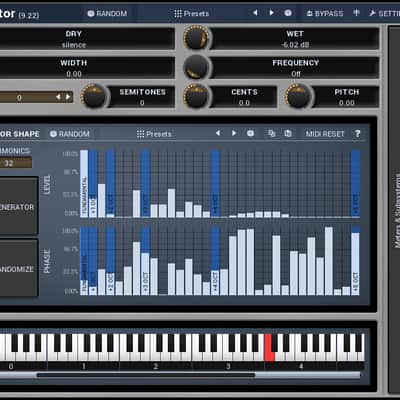Click the +1 OCT column in LEVEL graph
Image resolution: width=400 pixels, height=400 pixels.
pyautogui.click(x=93, y=184)
